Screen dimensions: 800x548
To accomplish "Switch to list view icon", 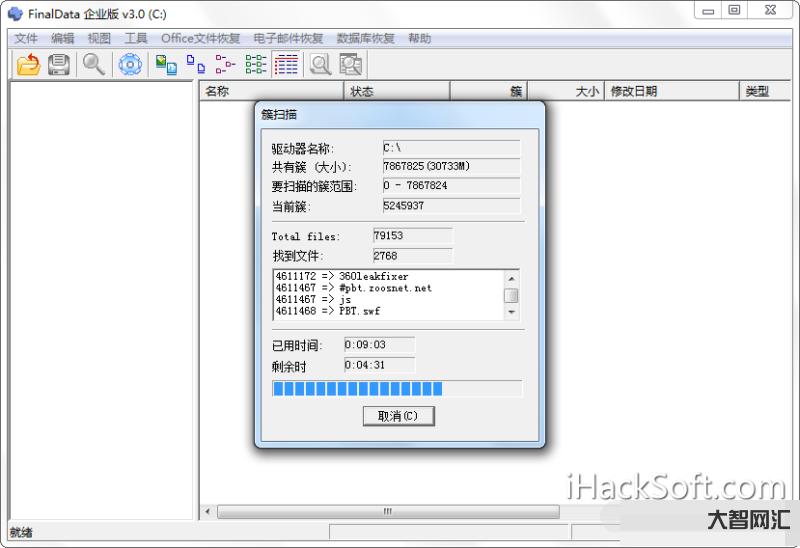I will coord(226,65).
